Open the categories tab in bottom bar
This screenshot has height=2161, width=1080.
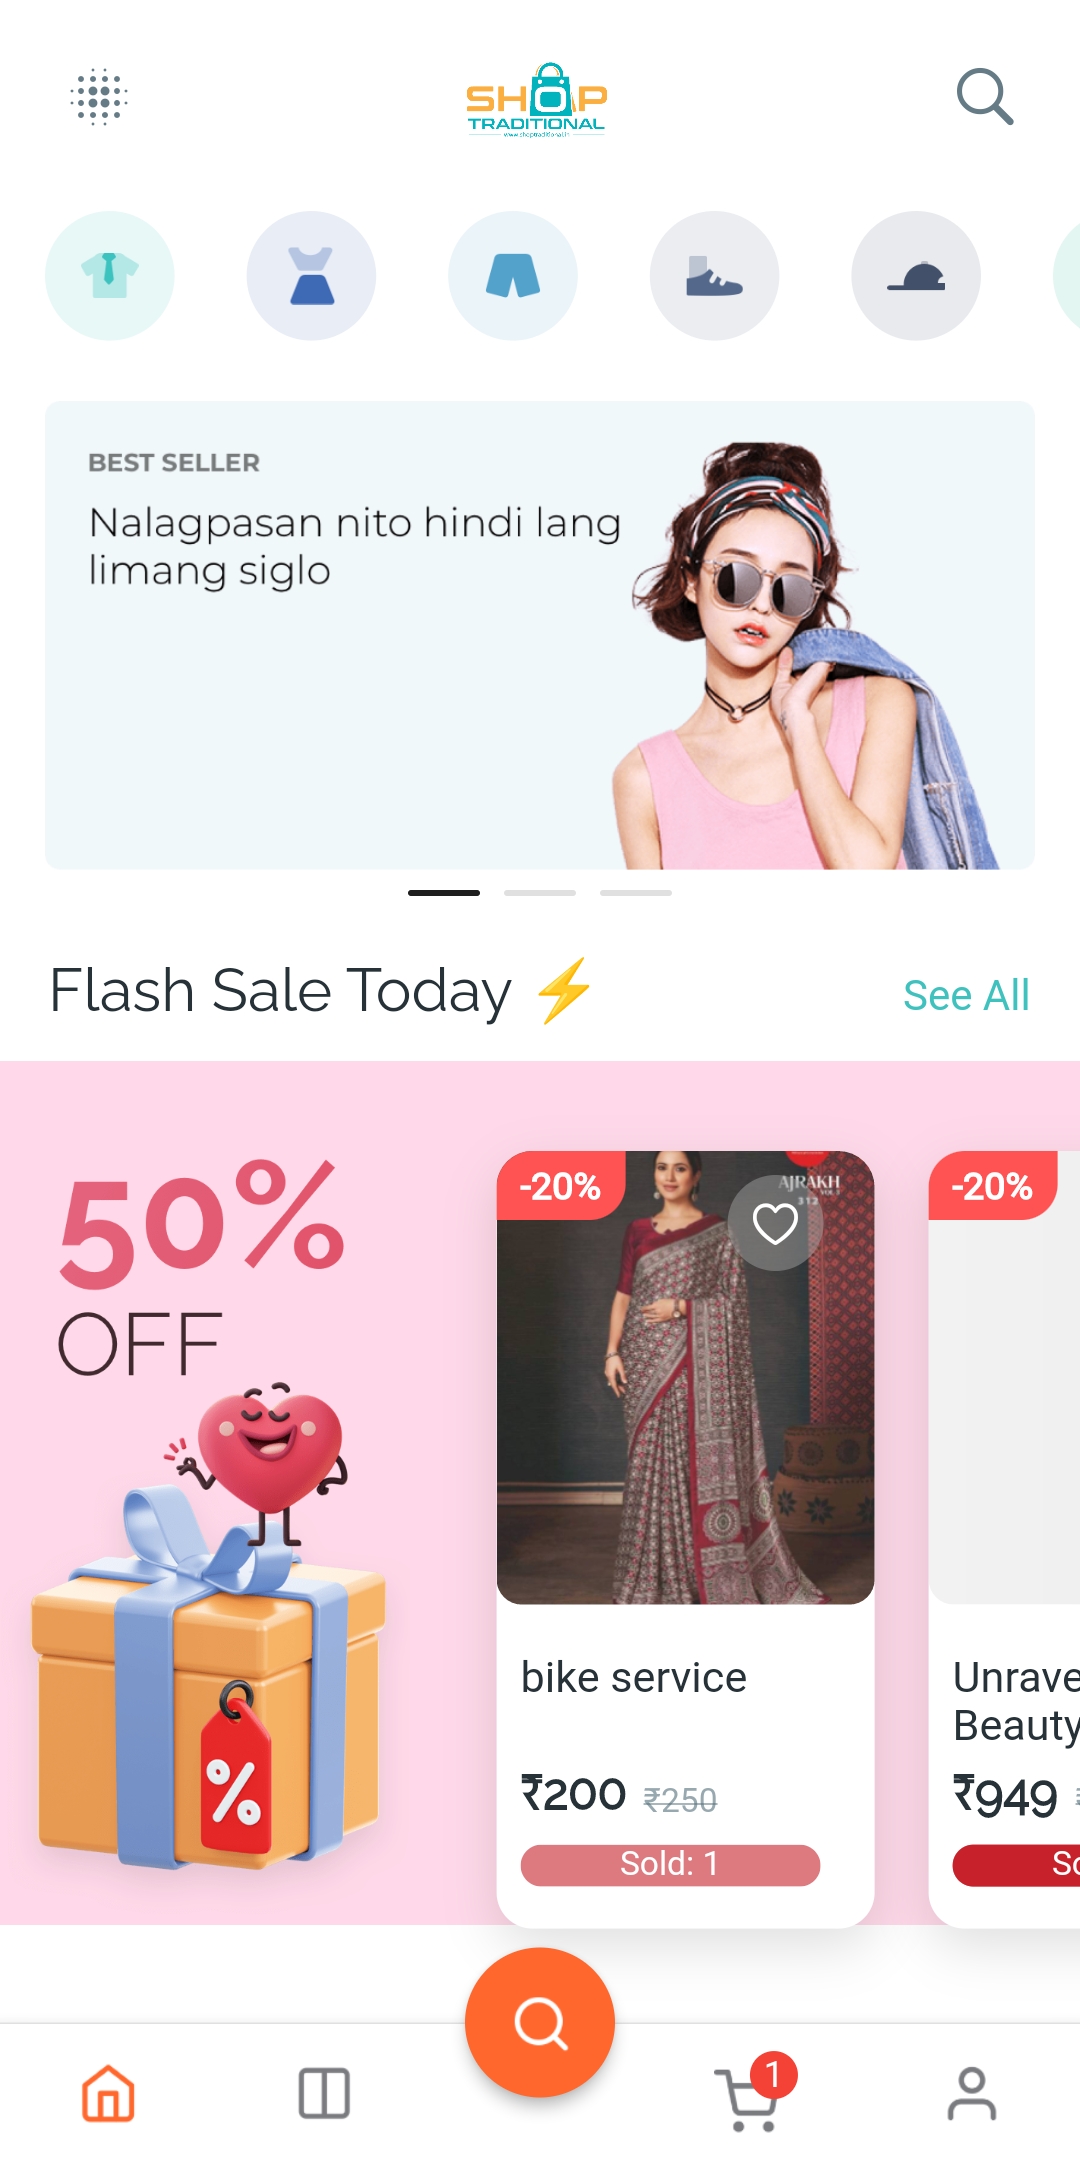(x=324, y=2093)
